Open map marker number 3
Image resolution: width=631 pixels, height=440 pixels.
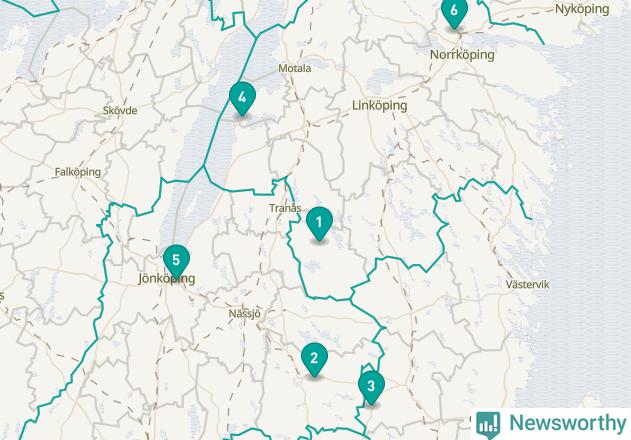[x=371, y=388]
